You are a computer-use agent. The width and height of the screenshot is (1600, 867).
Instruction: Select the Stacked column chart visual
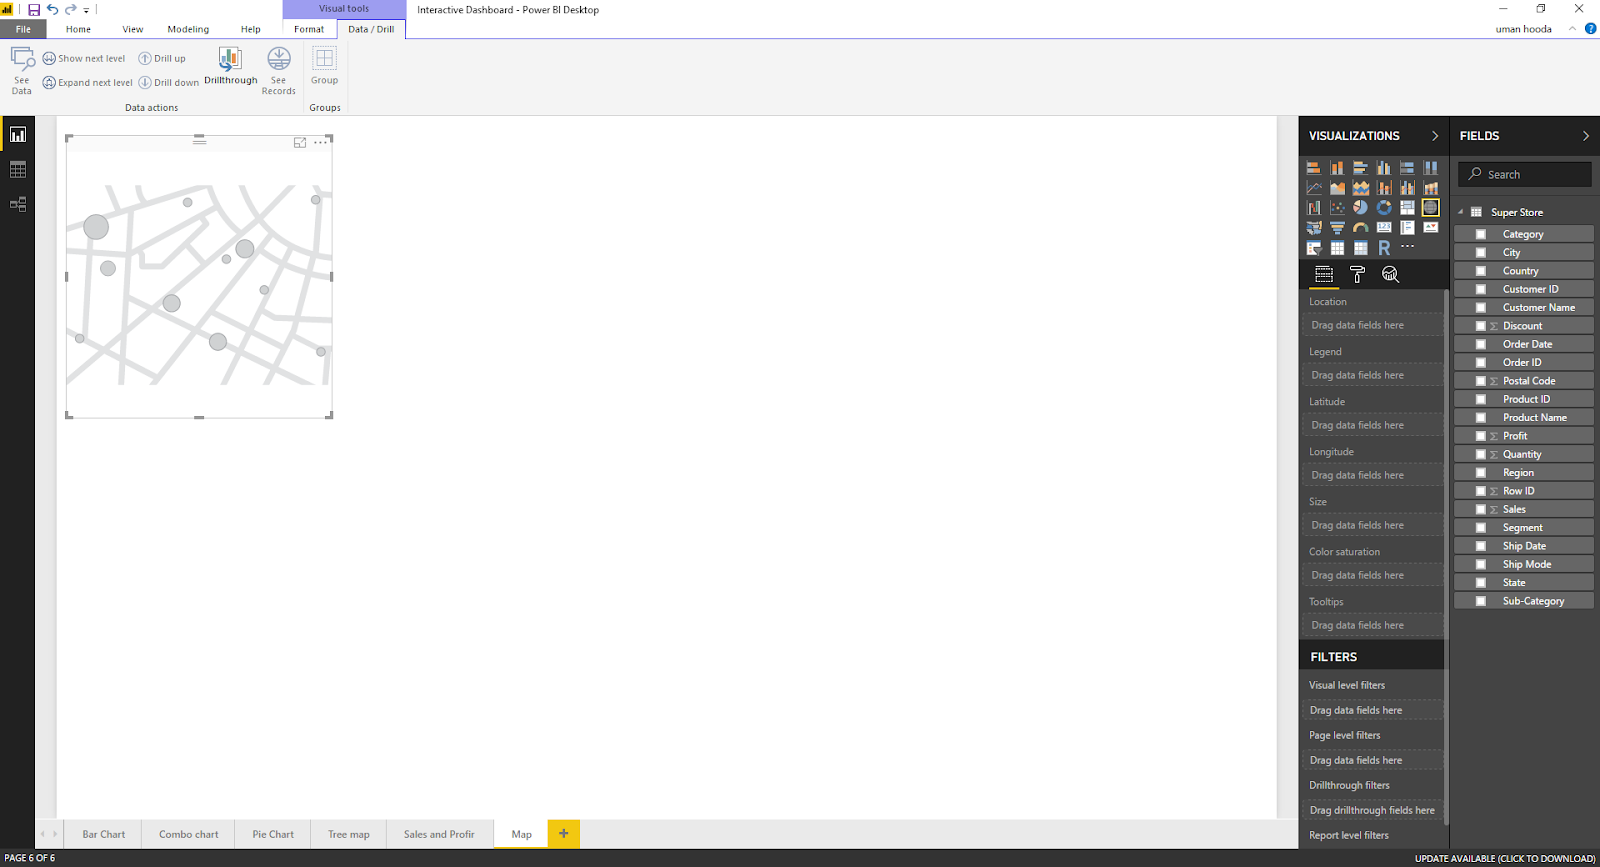click(1337, 168)
